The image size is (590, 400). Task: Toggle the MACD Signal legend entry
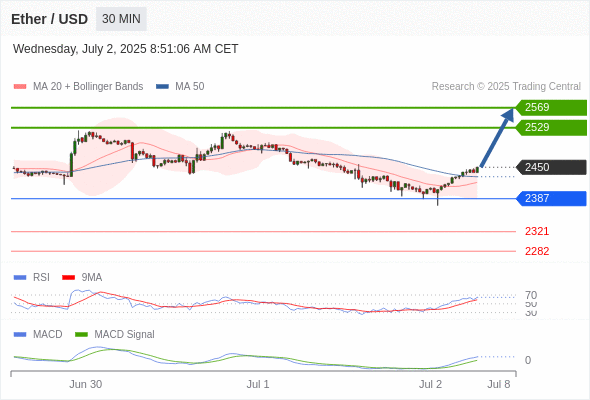[x=115, y=334]
